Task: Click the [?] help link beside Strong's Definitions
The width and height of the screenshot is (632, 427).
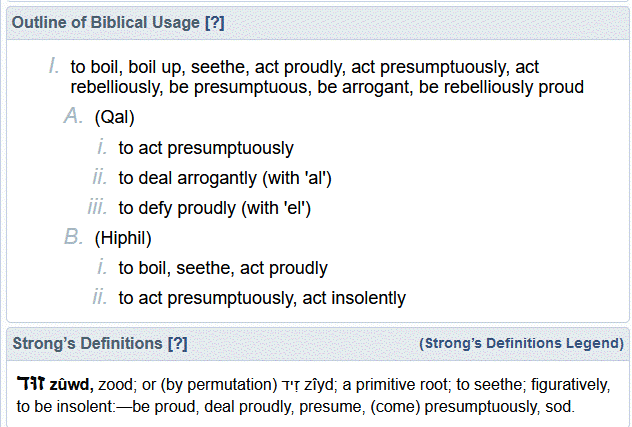Action: pos(177,344)
